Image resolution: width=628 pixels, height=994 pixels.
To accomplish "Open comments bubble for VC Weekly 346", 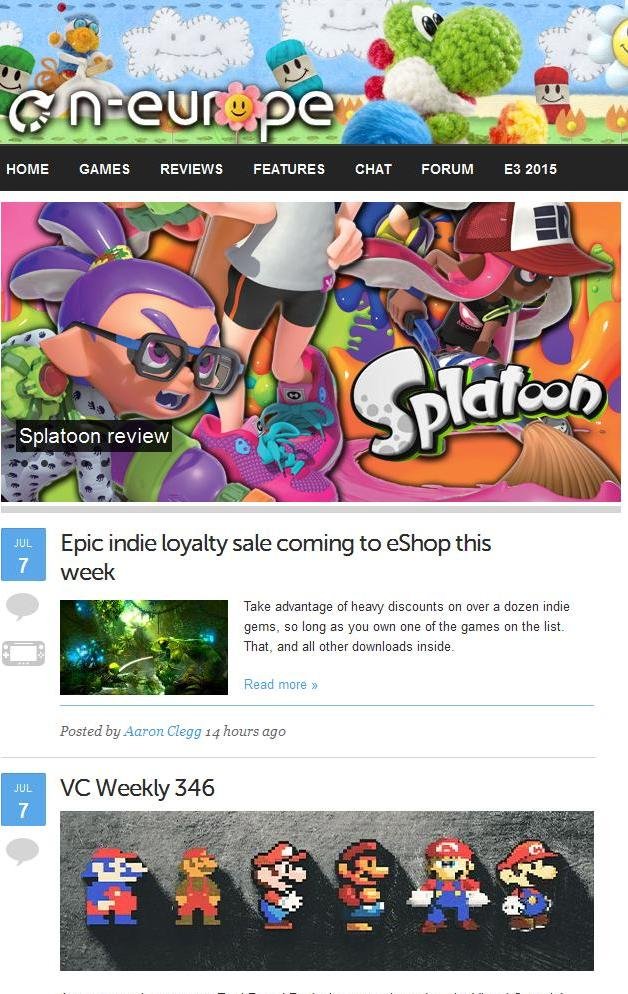I will (22, 851).
